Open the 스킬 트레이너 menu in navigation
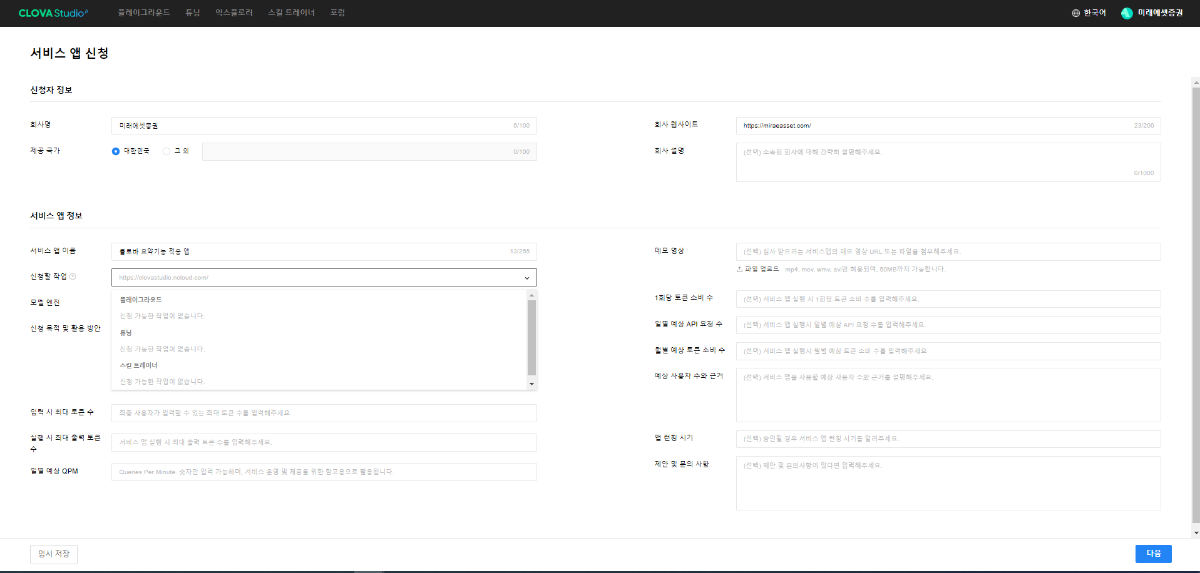Screen dimensions: 1200x573 [x=292, y=13]
